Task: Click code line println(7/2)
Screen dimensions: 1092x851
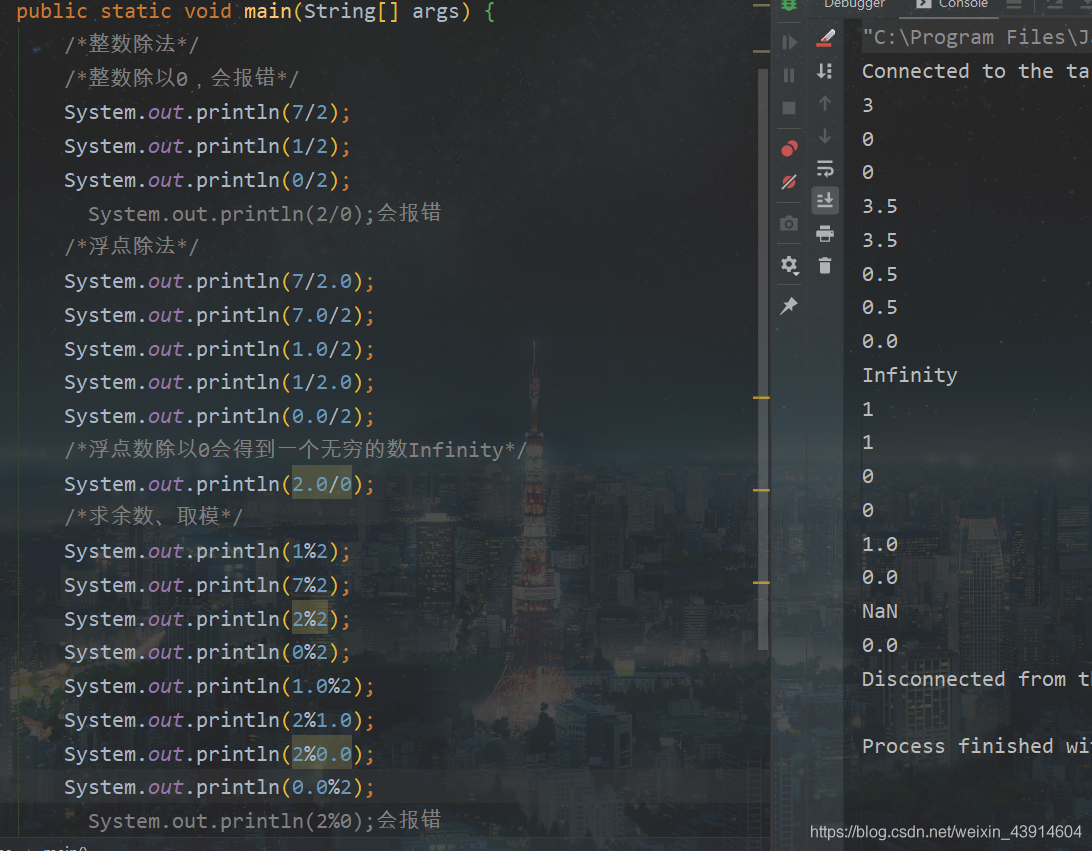Action: [x=207, y=112]
